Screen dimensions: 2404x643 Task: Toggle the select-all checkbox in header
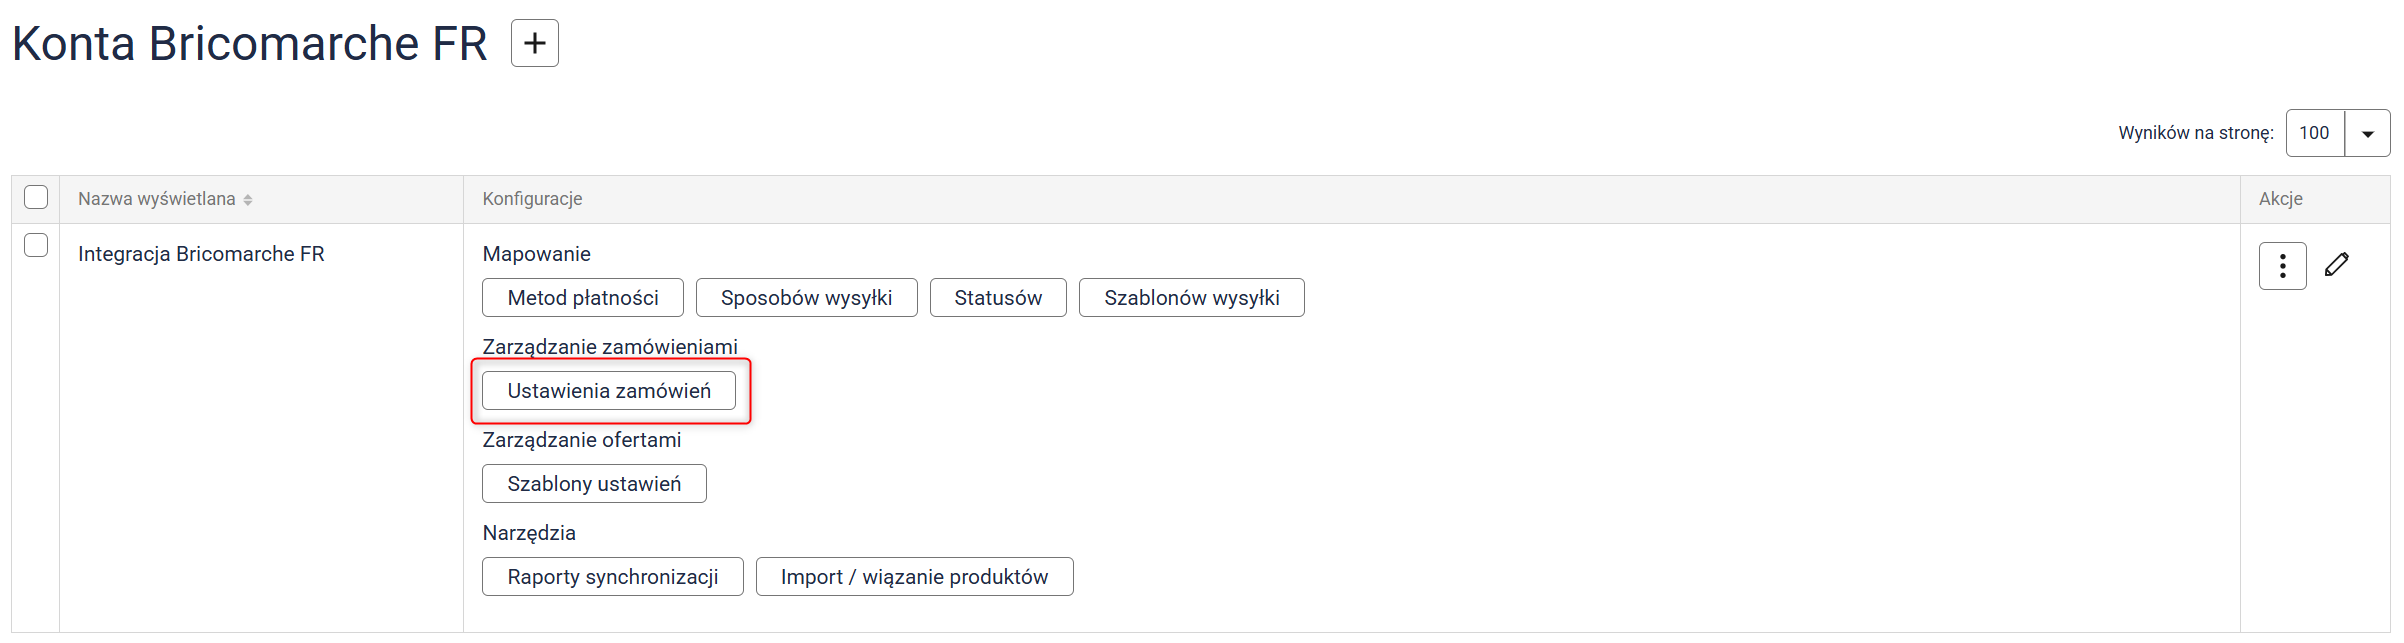(36, 197)
